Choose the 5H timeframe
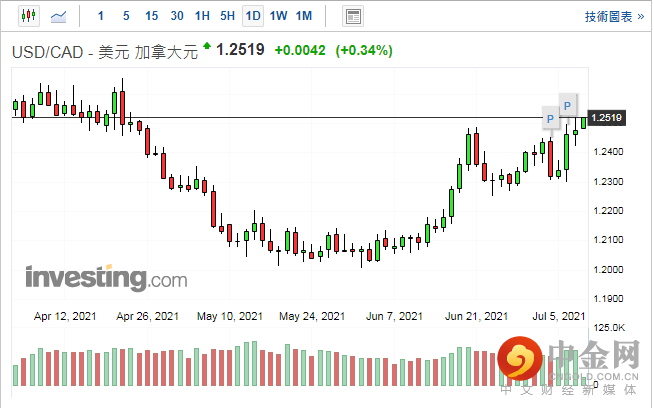The height and width of the screenshot is (408, 654). (227, 16)
